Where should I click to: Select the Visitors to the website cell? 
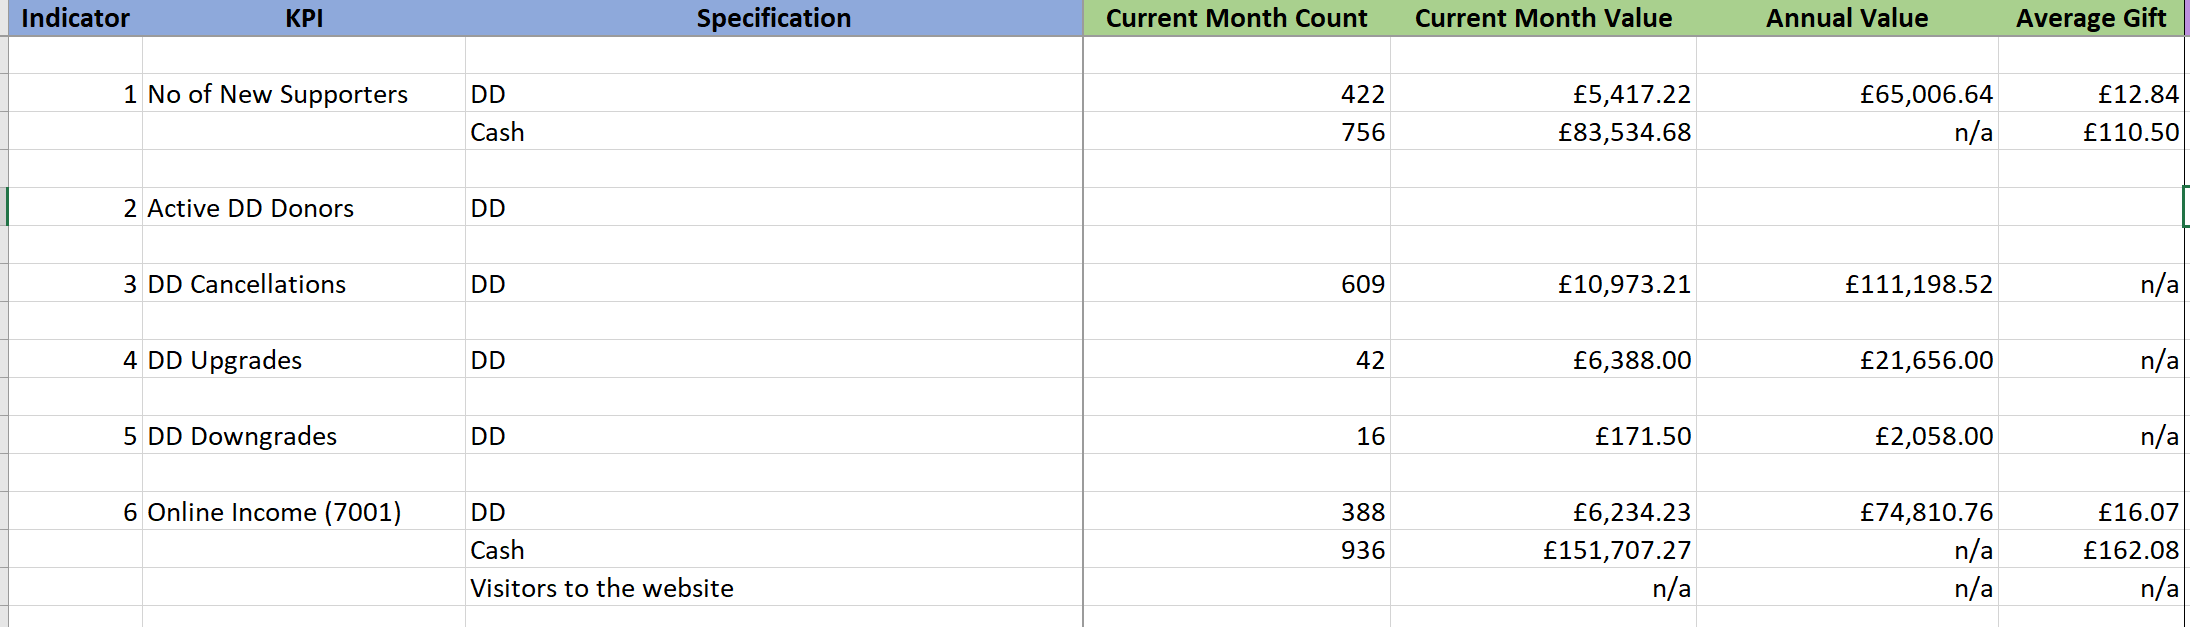tap(774, 587)
